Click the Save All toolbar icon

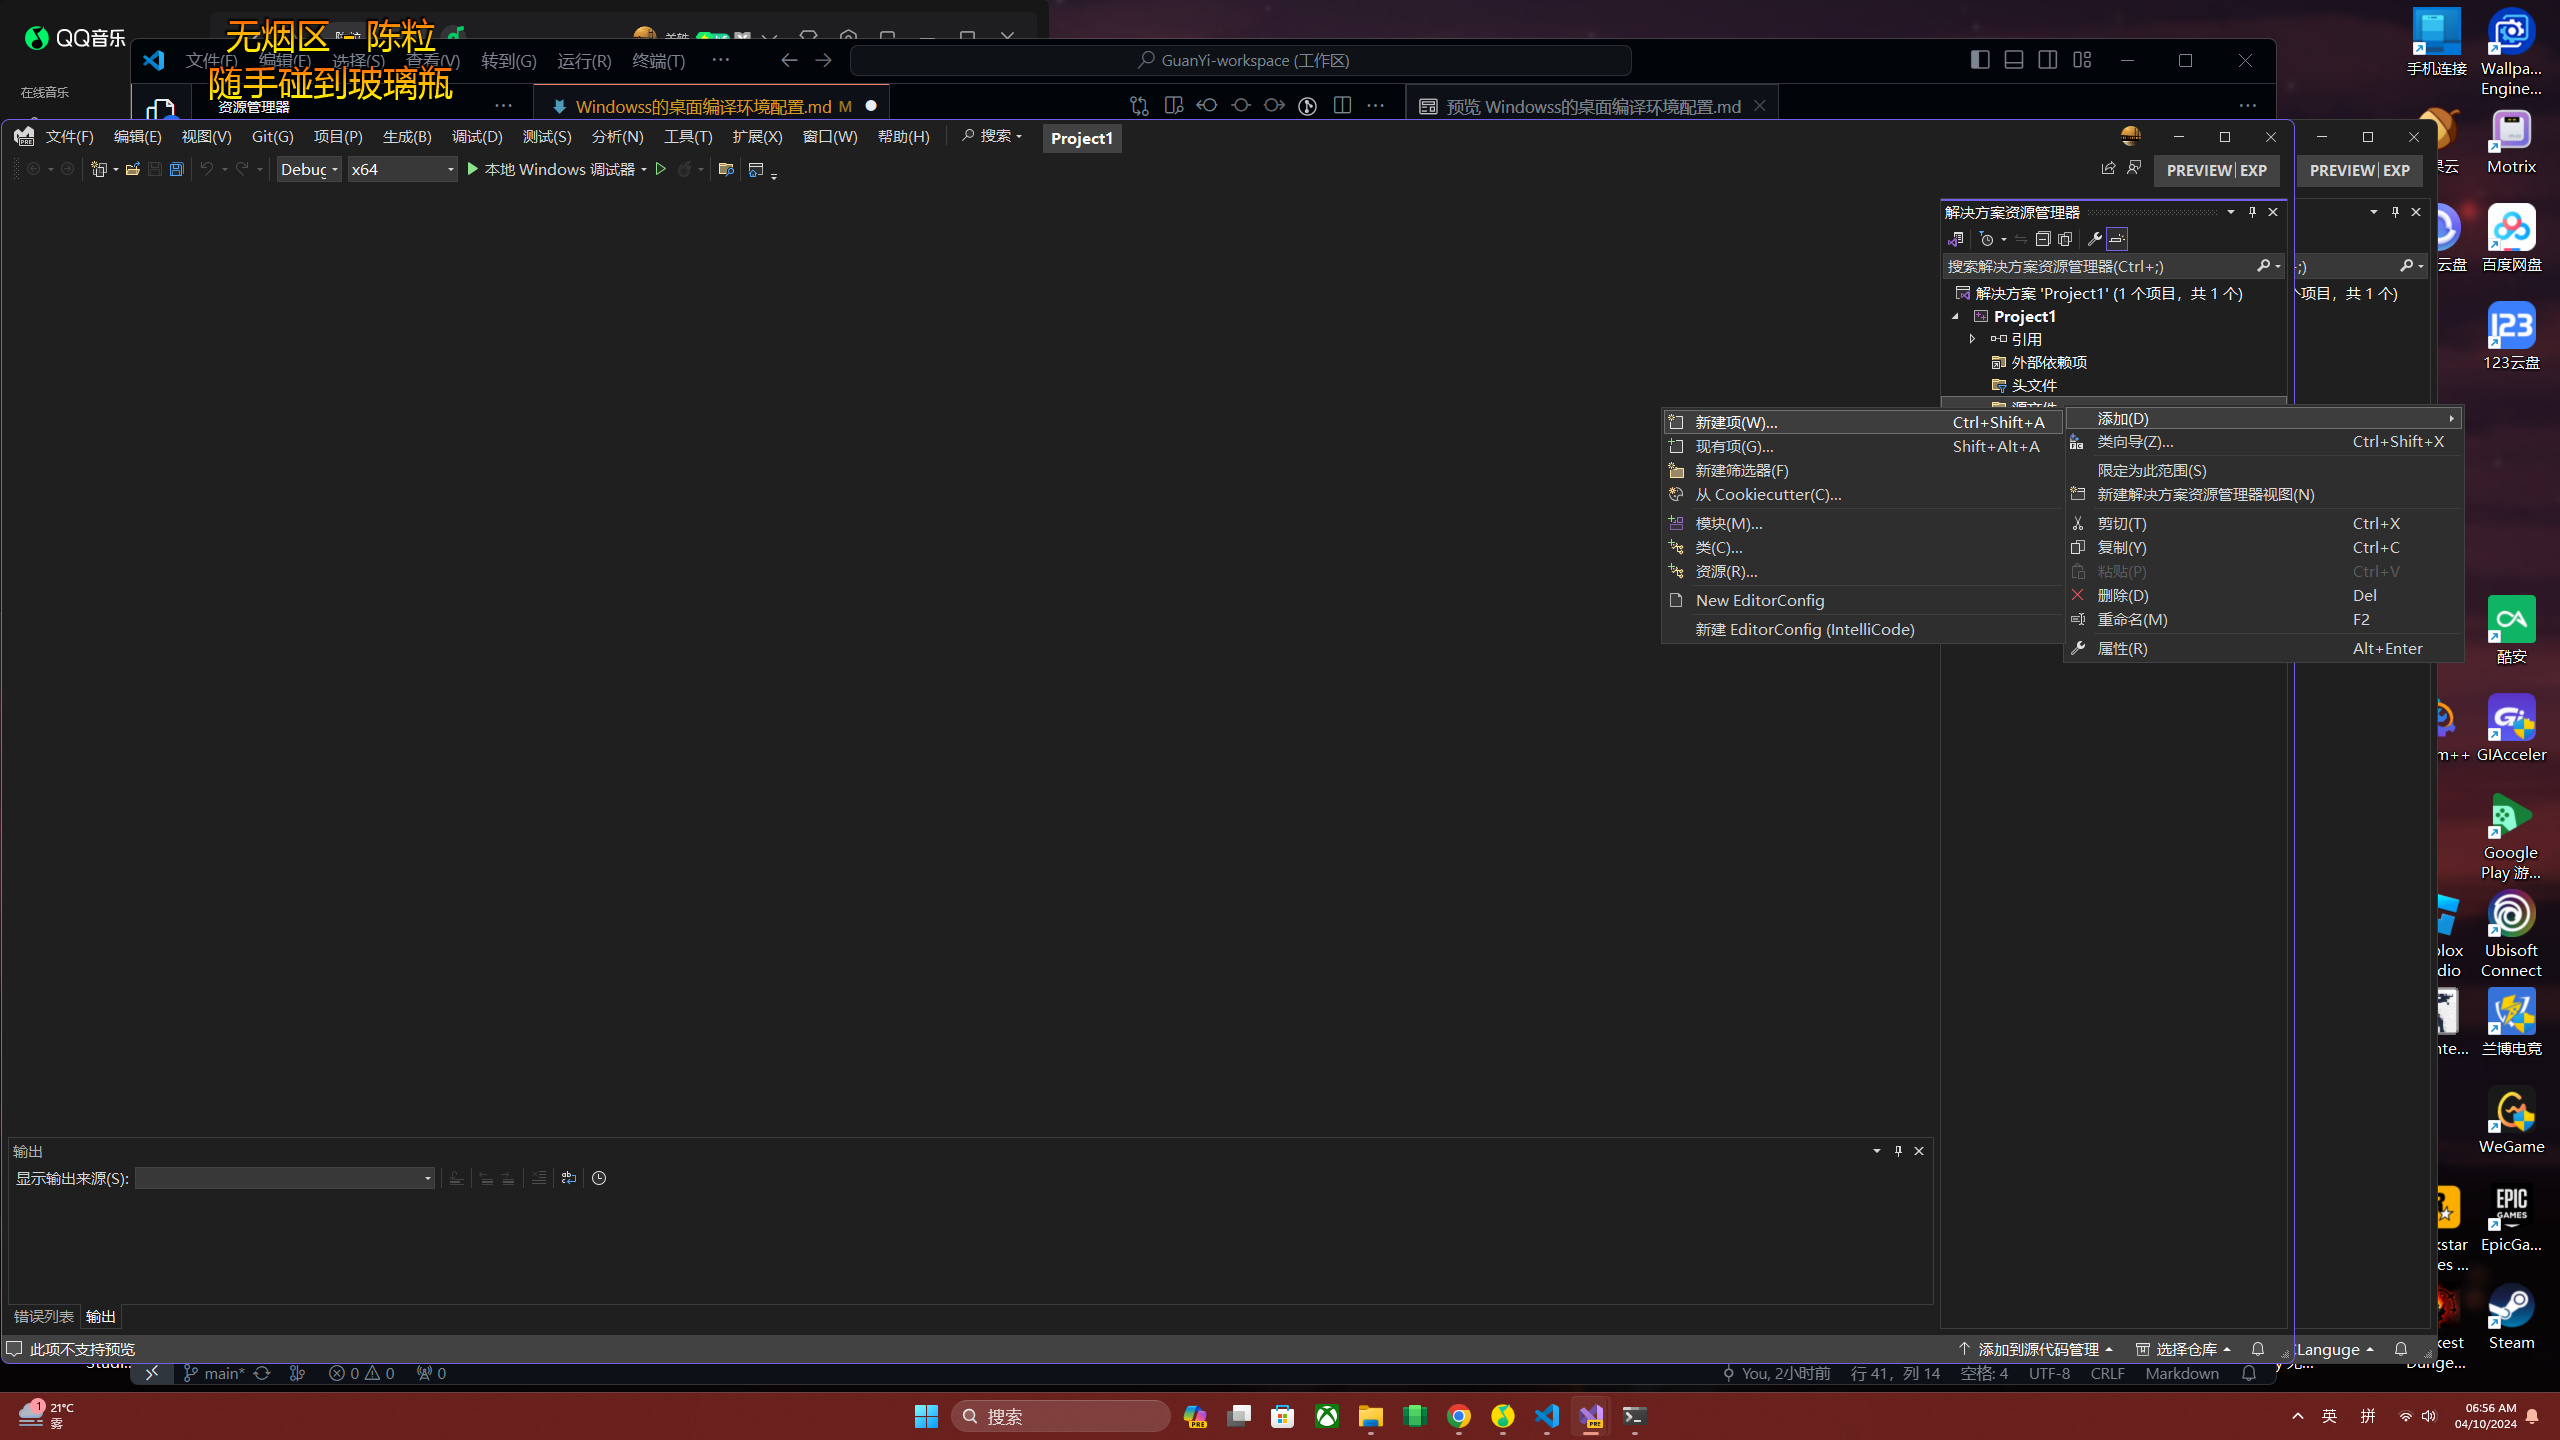point(177,169)
